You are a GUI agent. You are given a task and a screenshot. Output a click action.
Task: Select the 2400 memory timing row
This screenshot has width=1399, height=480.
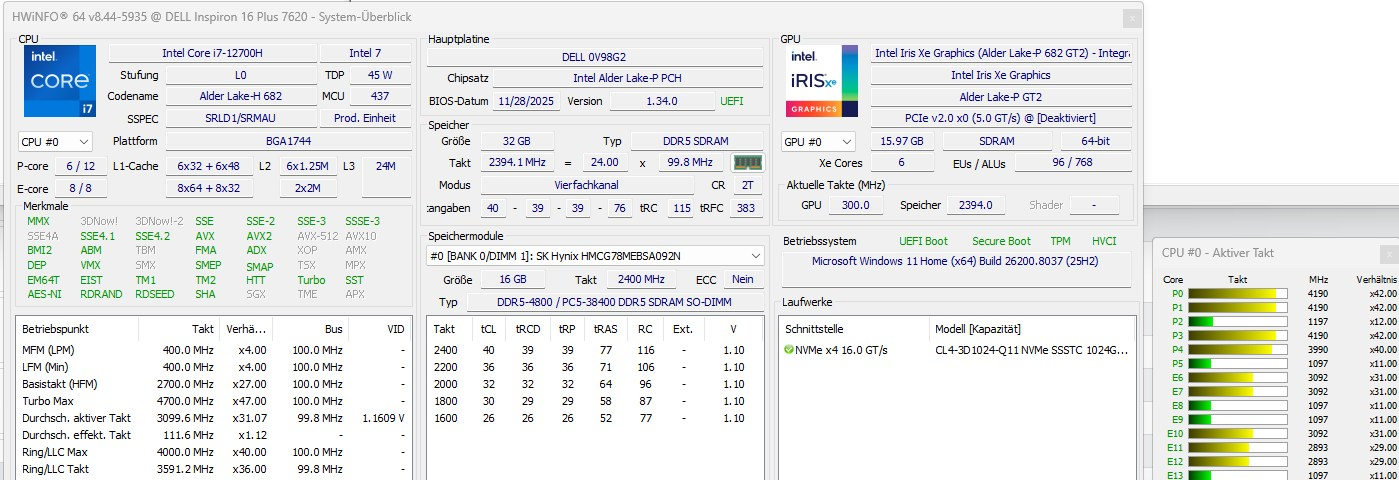[594, 350]
